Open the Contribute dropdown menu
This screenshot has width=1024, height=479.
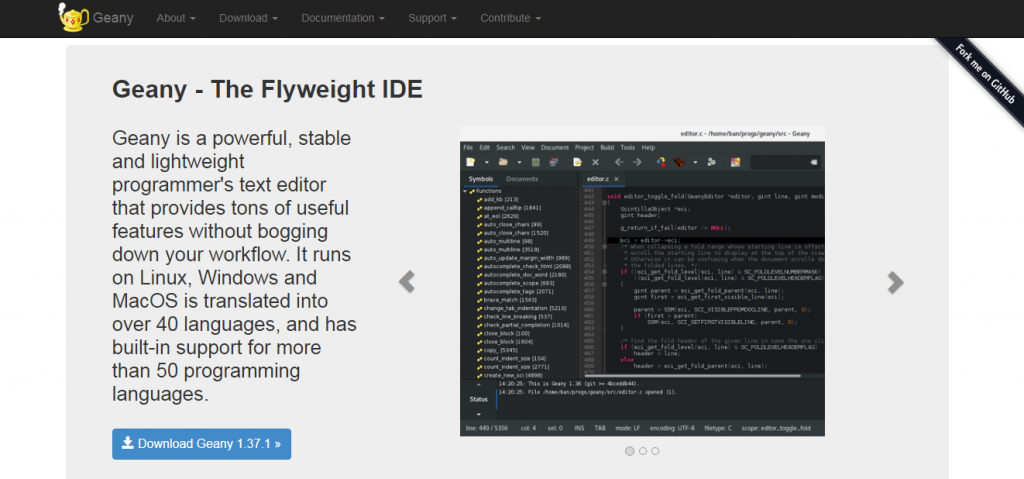coord(510,18)
